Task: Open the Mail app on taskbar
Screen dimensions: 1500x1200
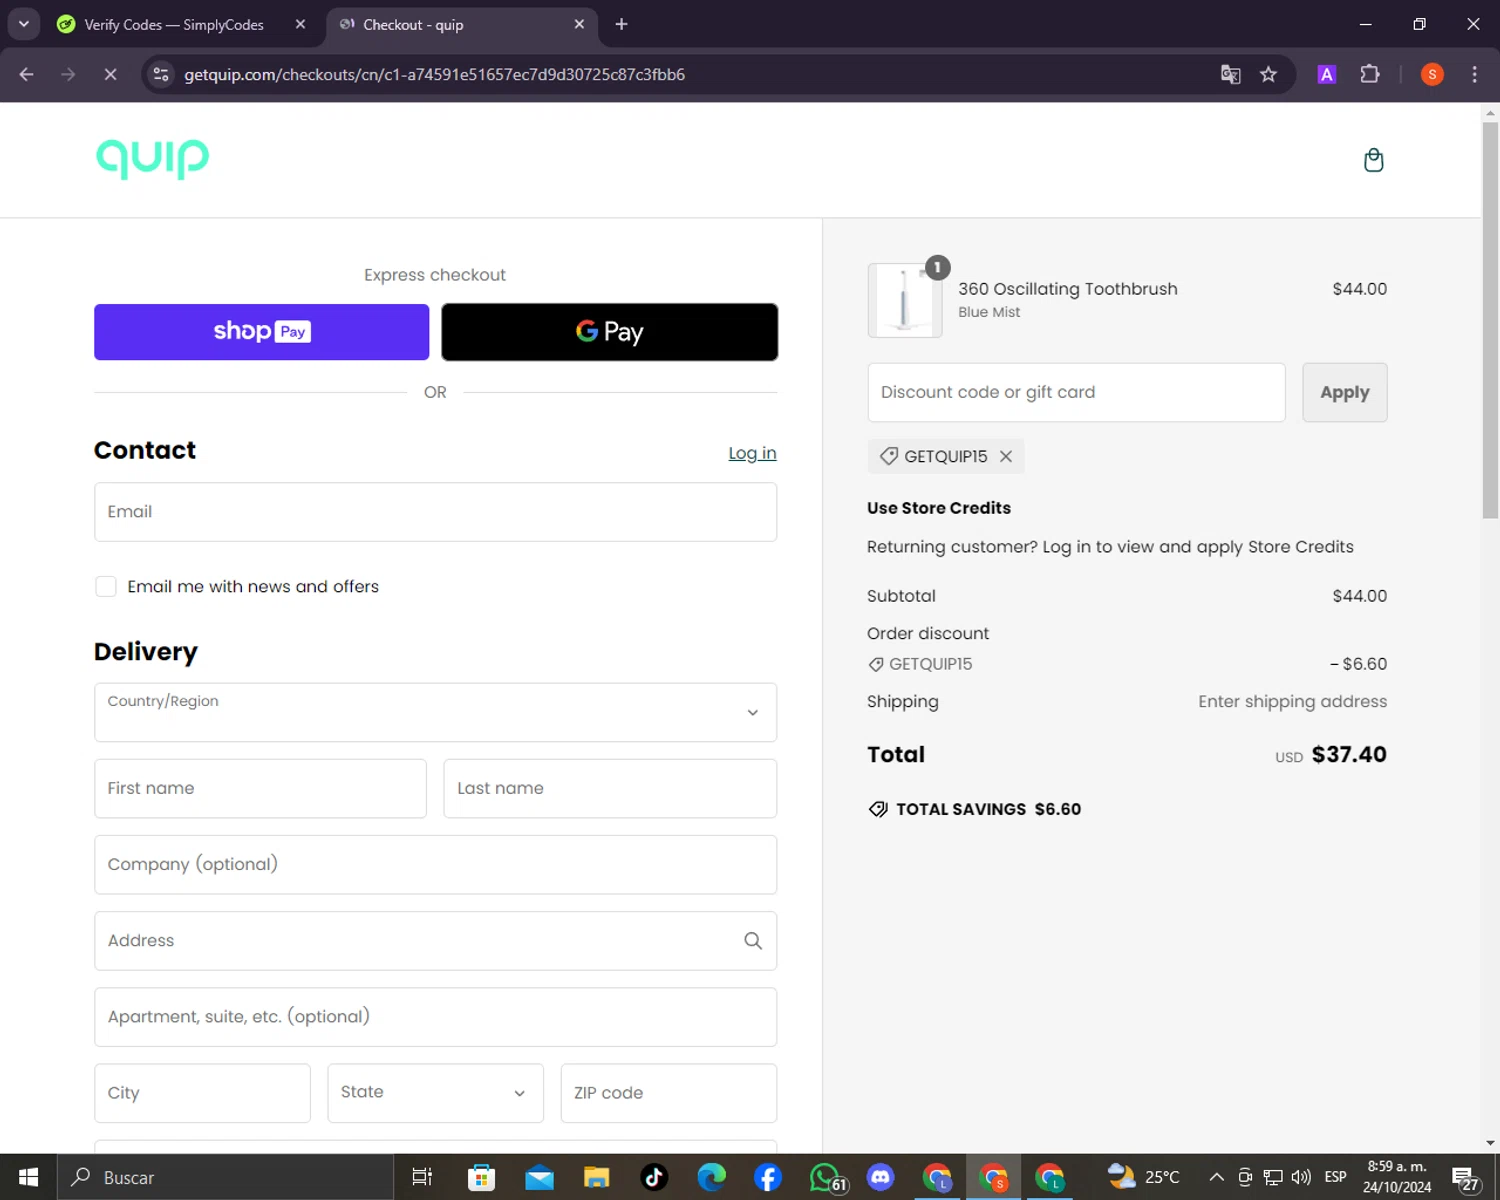Action: click(539, 1177)
